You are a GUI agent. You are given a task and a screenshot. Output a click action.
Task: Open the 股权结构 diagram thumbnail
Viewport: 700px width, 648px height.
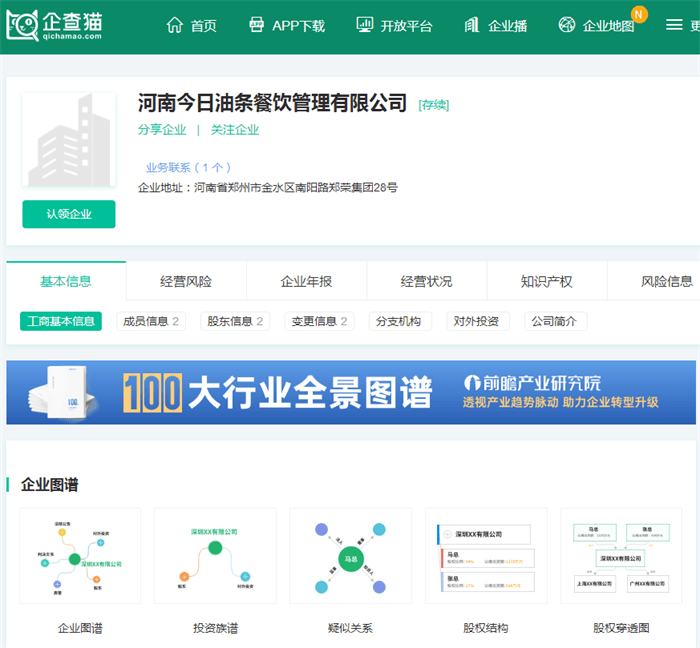coord(486,556)
